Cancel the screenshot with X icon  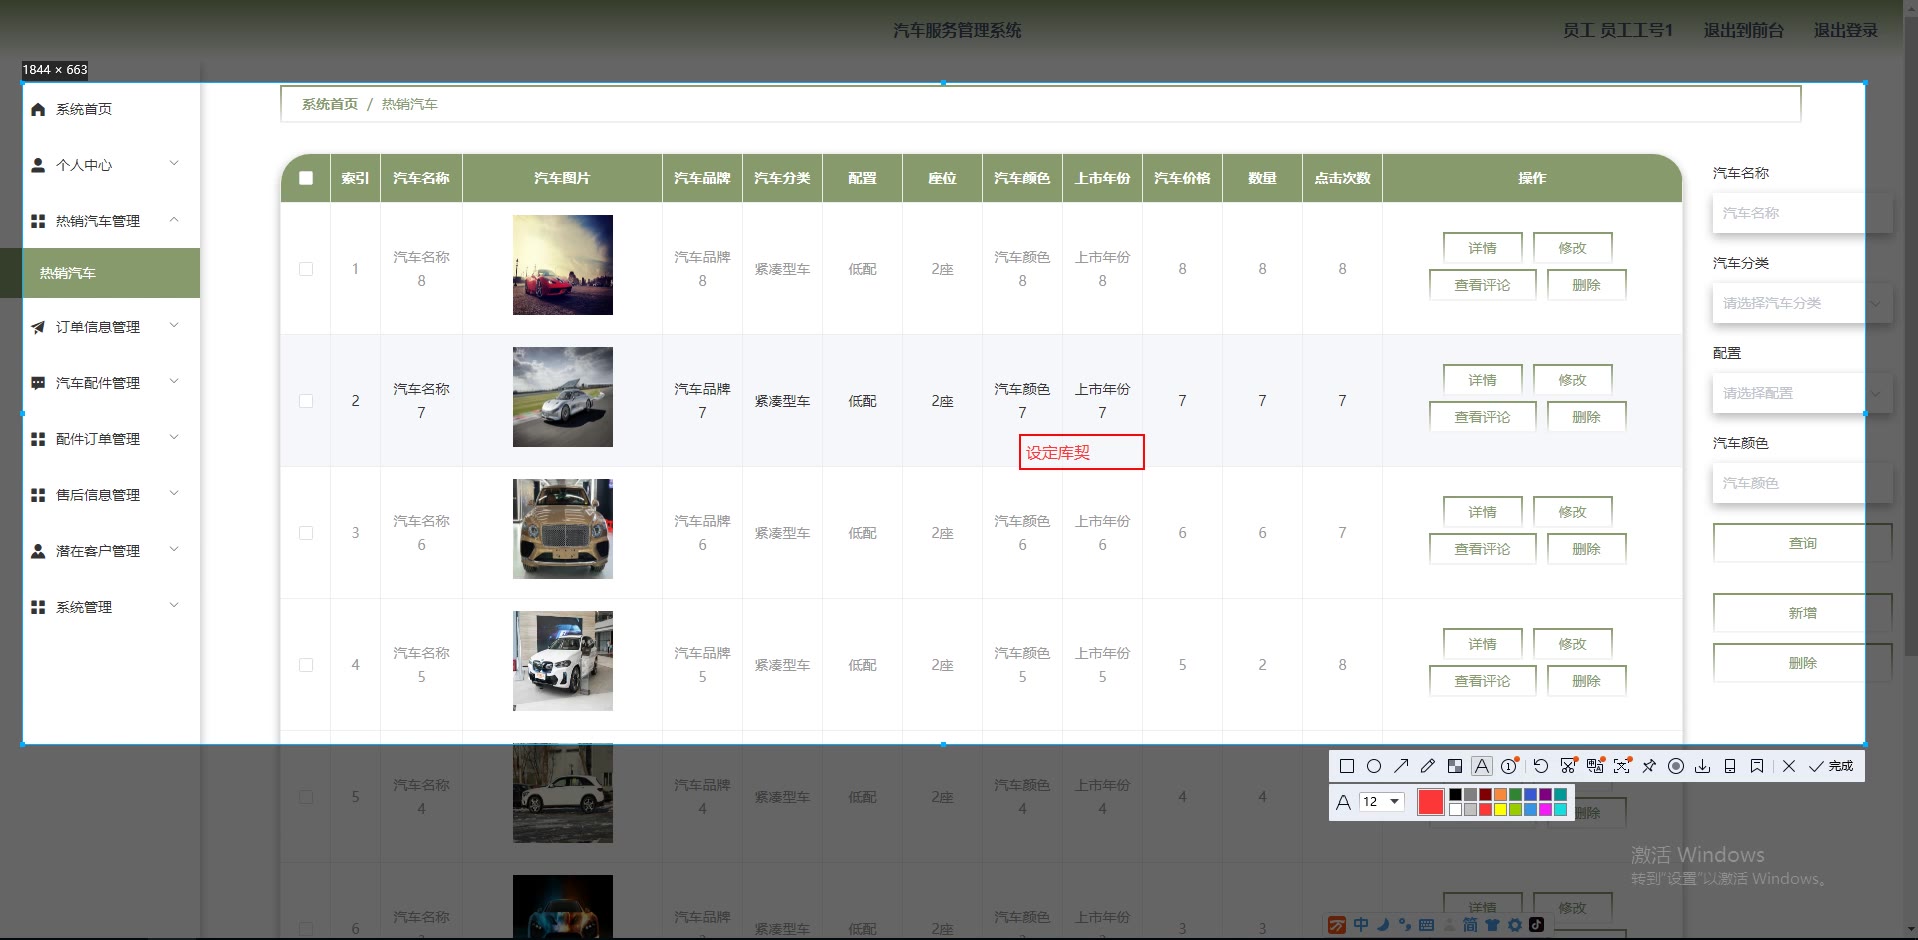(1788, 766)
